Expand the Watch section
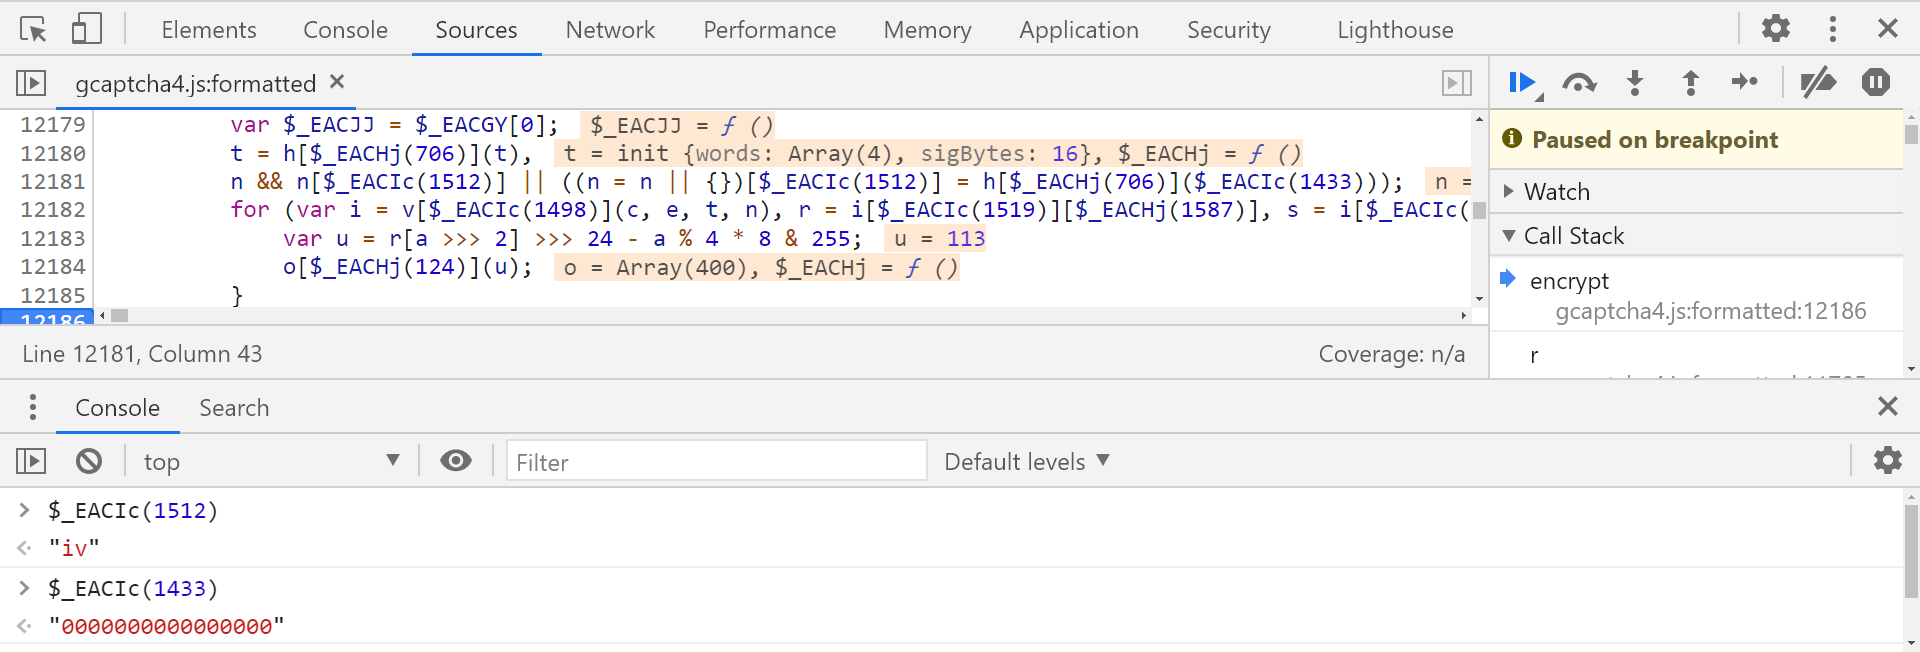The height and width of the screenshot is (652, 1920). [1556, 191]
